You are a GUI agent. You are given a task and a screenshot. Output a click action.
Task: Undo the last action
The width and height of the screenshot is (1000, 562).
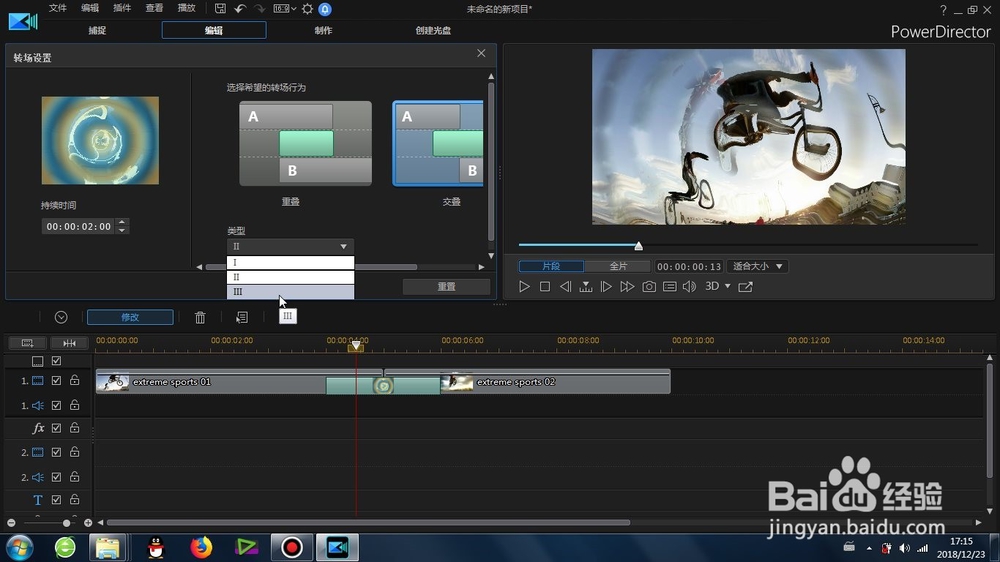point(240,8)
